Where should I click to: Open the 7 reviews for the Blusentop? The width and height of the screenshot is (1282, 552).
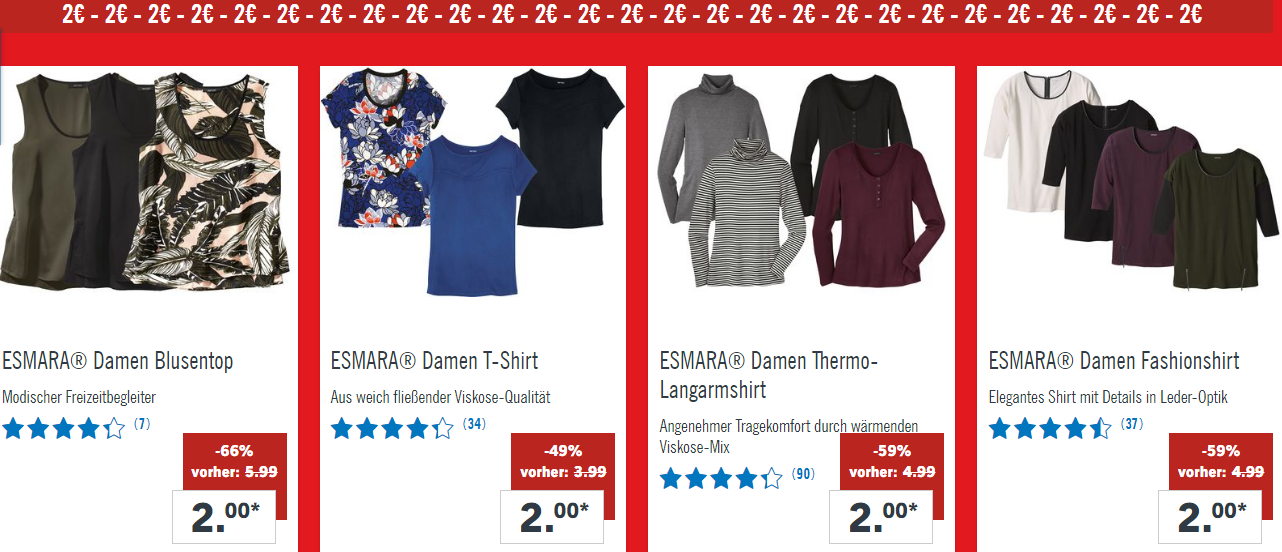coord(141,424)
